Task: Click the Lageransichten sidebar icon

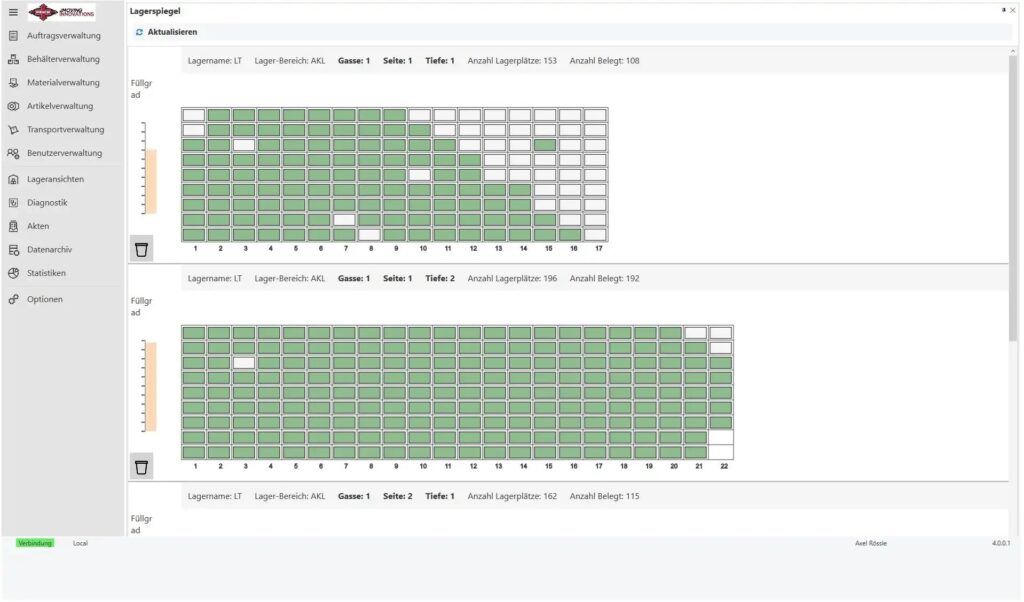Action: pos(13,180)
